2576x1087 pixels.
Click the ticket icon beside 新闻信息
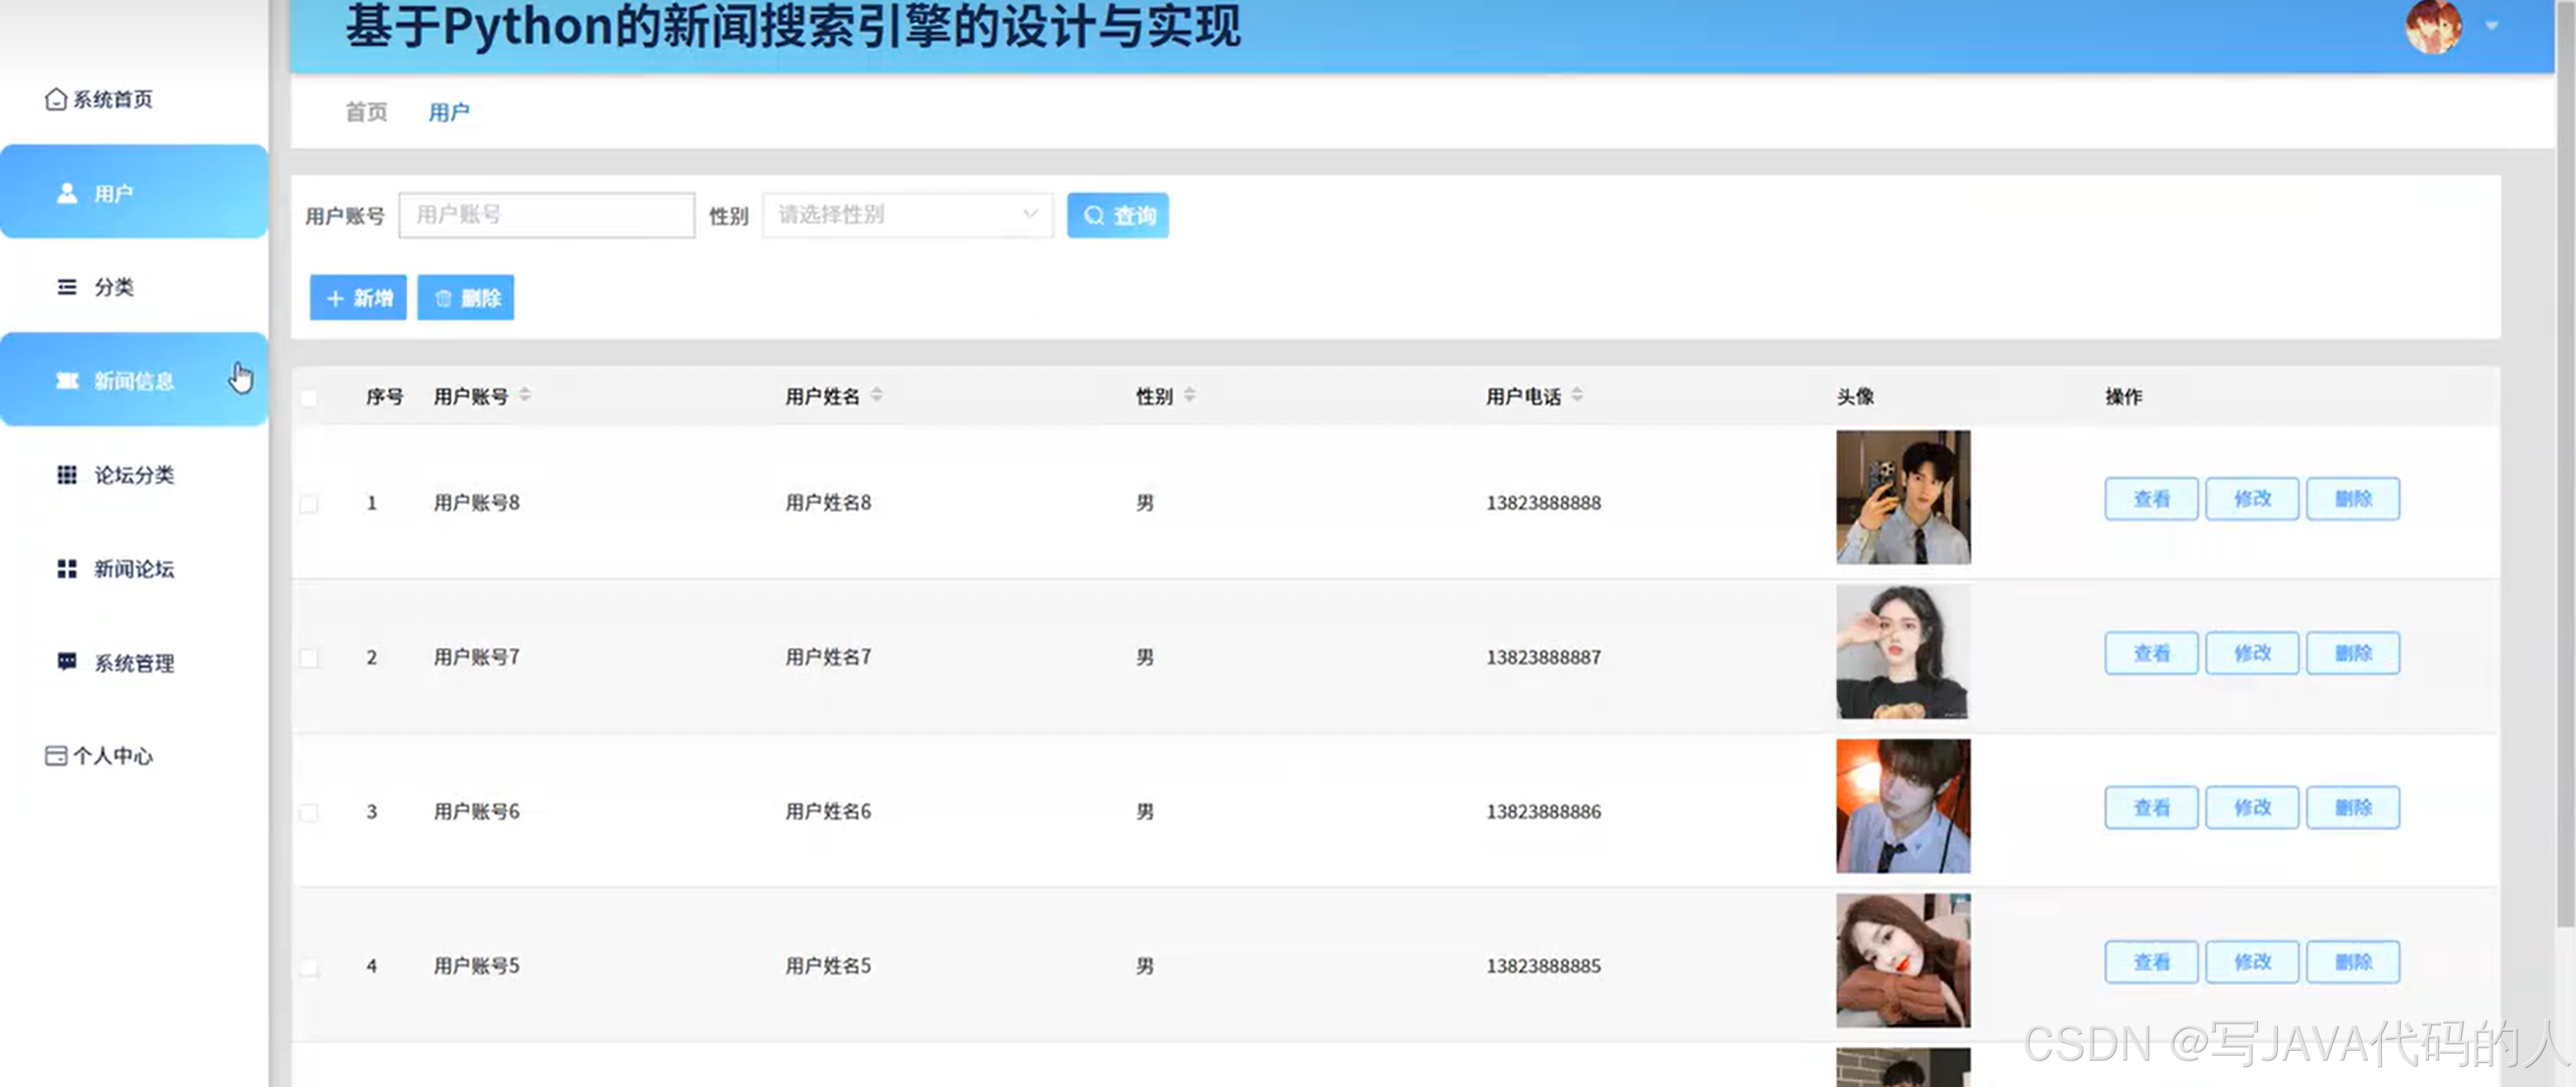(x=67, y=381)
